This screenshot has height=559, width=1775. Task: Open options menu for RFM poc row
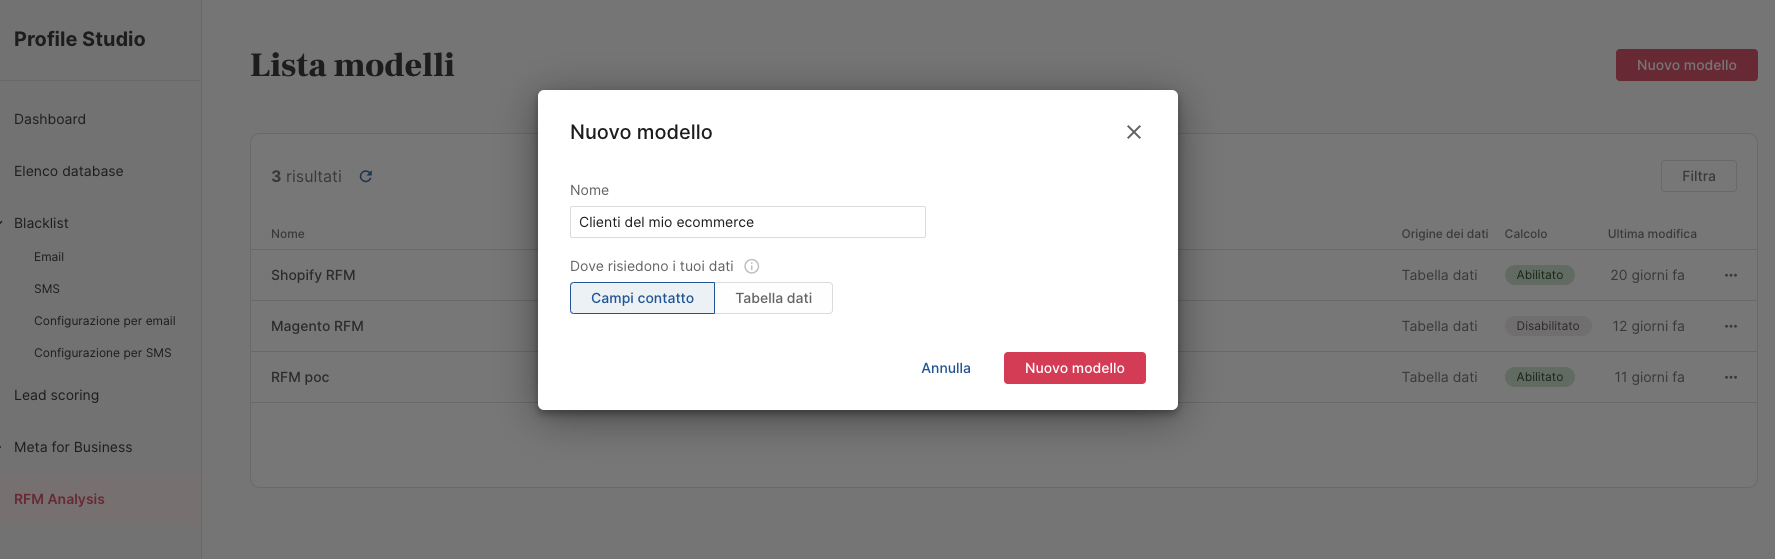click(x=1730, y=377)
